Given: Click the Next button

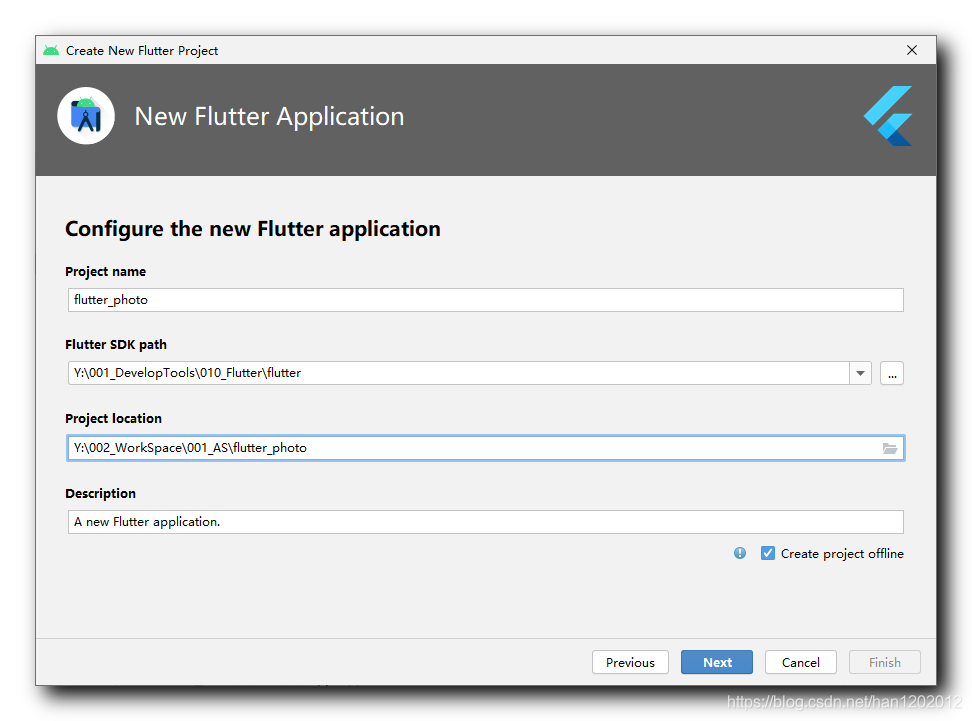Looking at the screenshot, I should 717,662.
